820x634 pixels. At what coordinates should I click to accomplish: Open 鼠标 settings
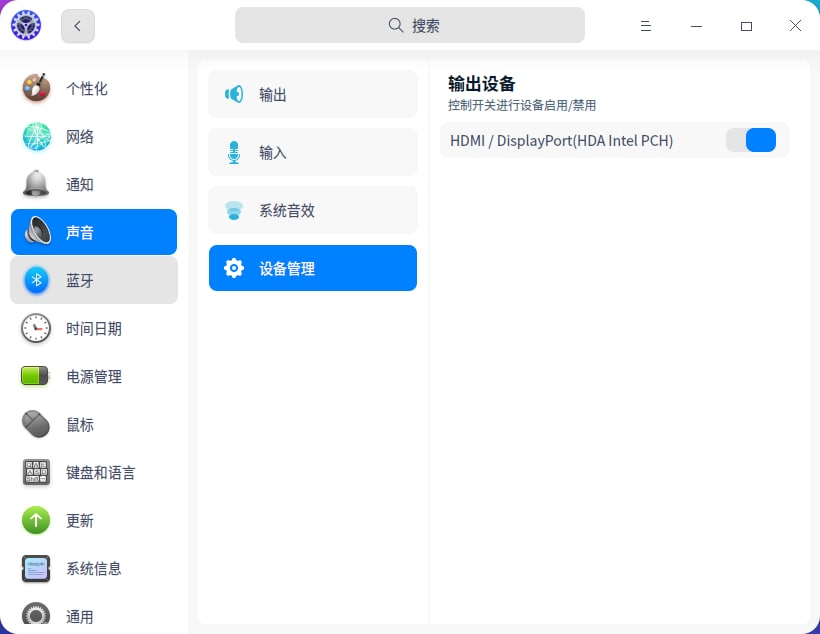(x=94, y=425)
